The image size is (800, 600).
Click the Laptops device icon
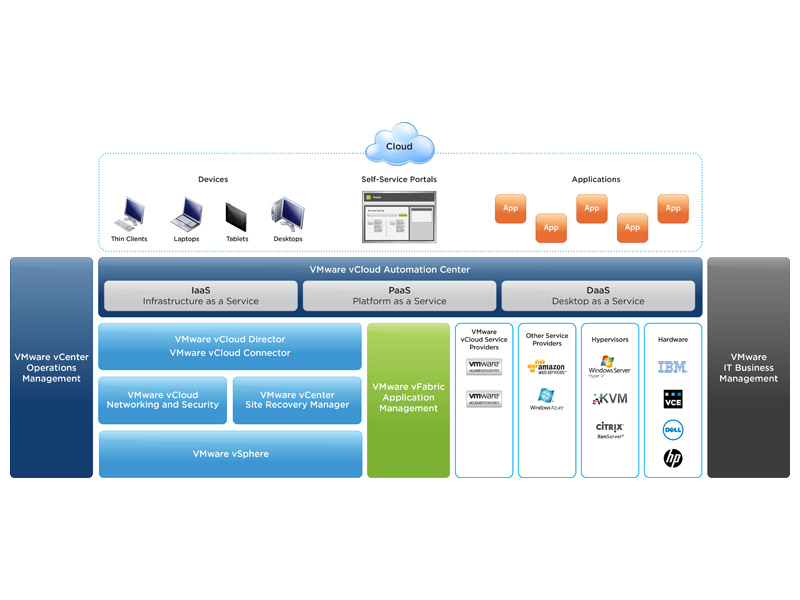tap(186, 215)
